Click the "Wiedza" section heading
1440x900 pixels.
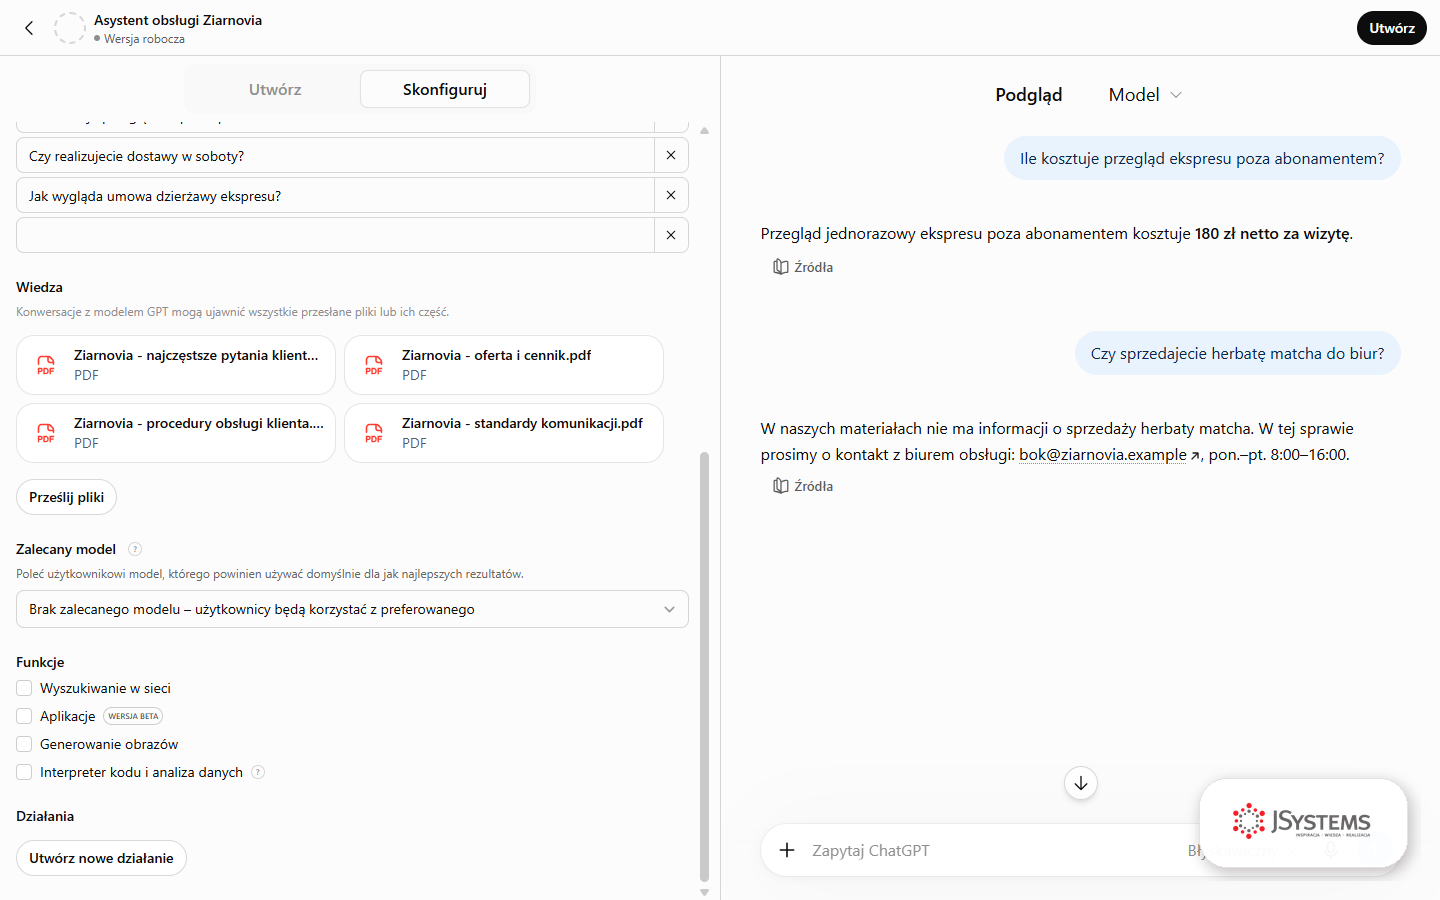coord(39,287)
